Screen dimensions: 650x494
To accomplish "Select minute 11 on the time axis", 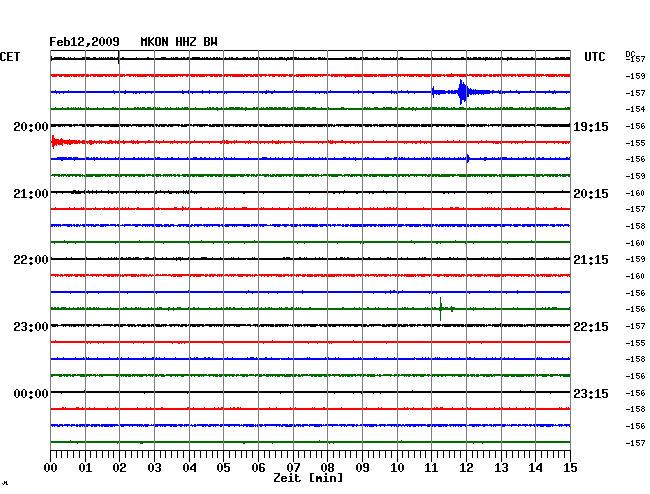I will point(432,467).
